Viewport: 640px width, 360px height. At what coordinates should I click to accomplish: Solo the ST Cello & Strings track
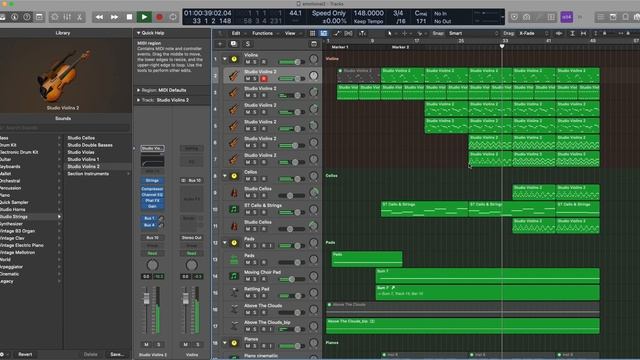[255, 212]
